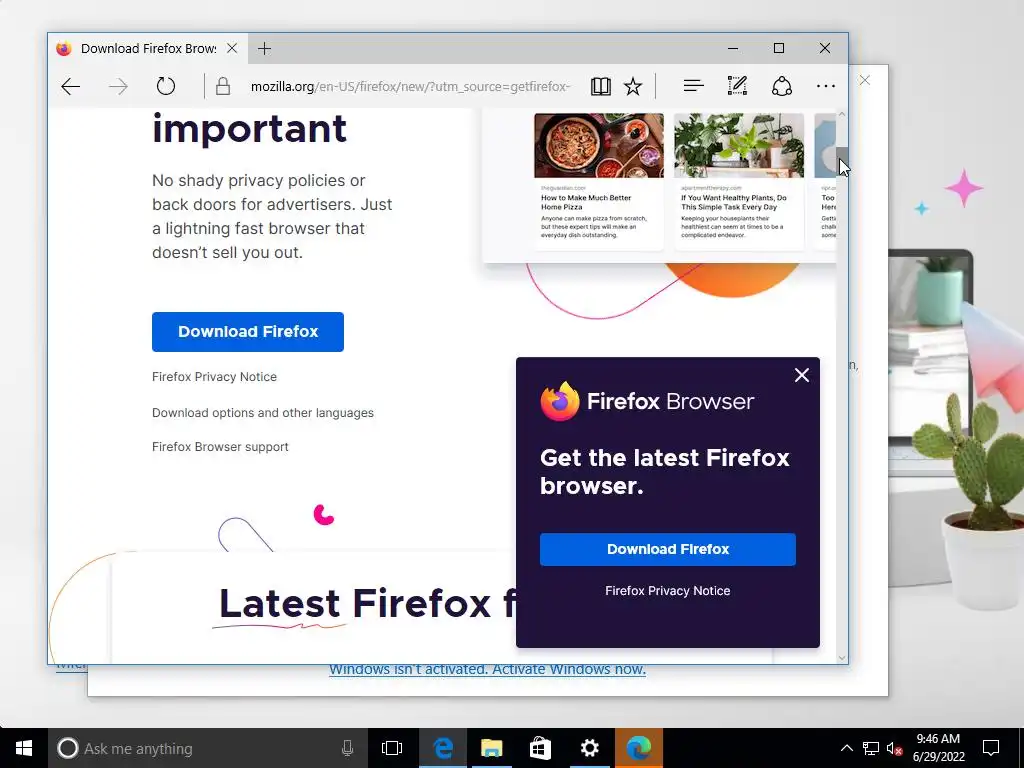This screenshot has width=1024, height=768.
Task: Open the Share icon in toolbar
Action: tap(782, 86)
